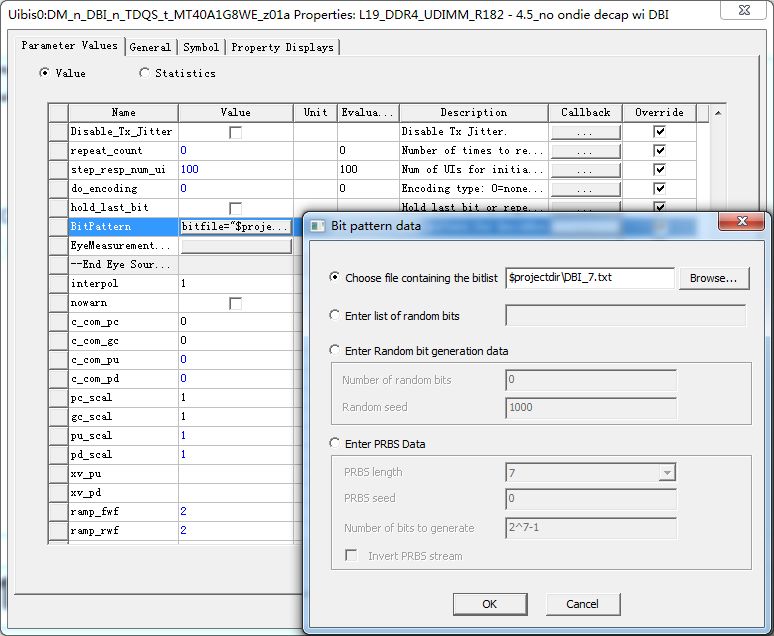Viewport: 774px width, 636px height.
Task: Open the Symbol tab
Action: coord(201,47)
